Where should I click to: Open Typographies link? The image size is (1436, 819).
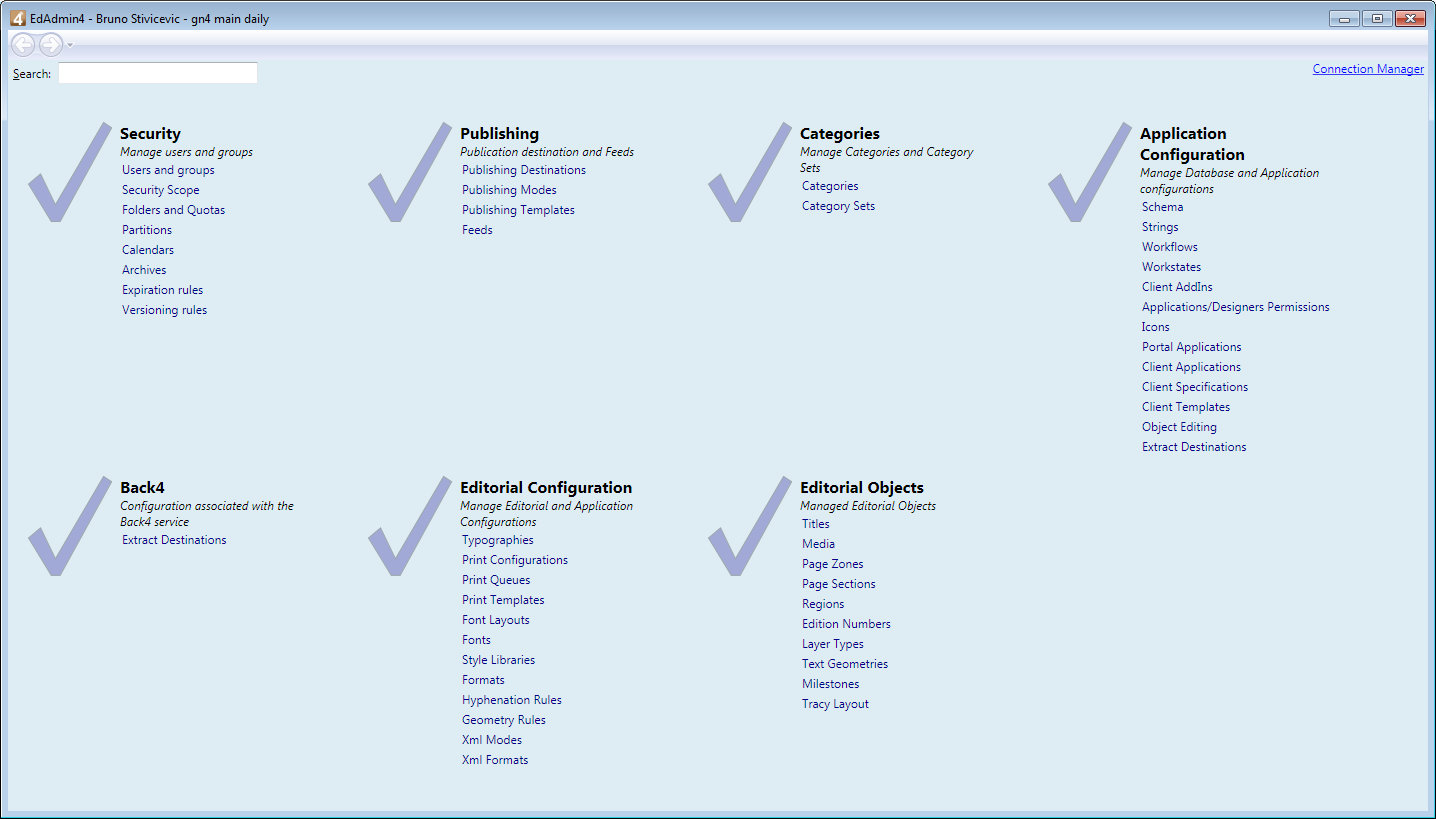(x=498, y=540)
